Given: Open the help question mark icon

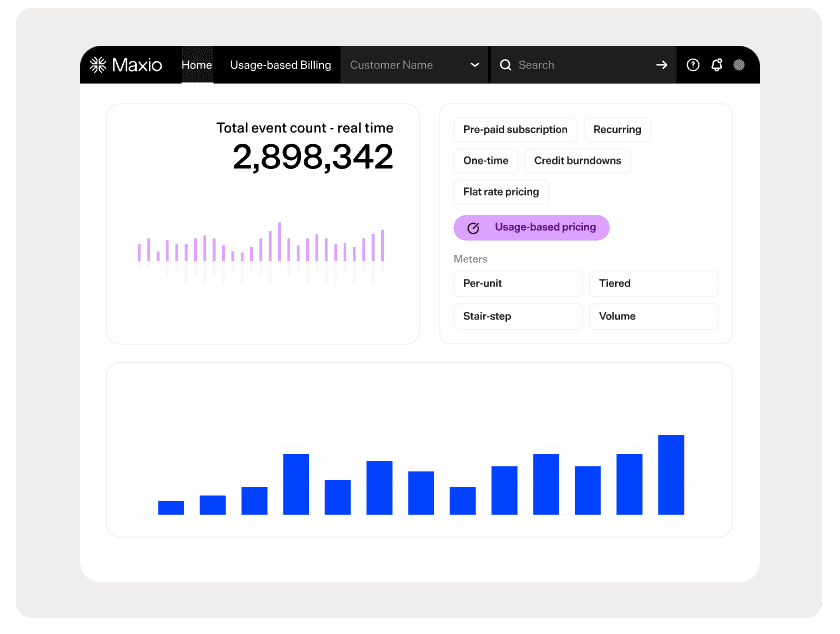Looking at the screenshot, I should 693,65.
